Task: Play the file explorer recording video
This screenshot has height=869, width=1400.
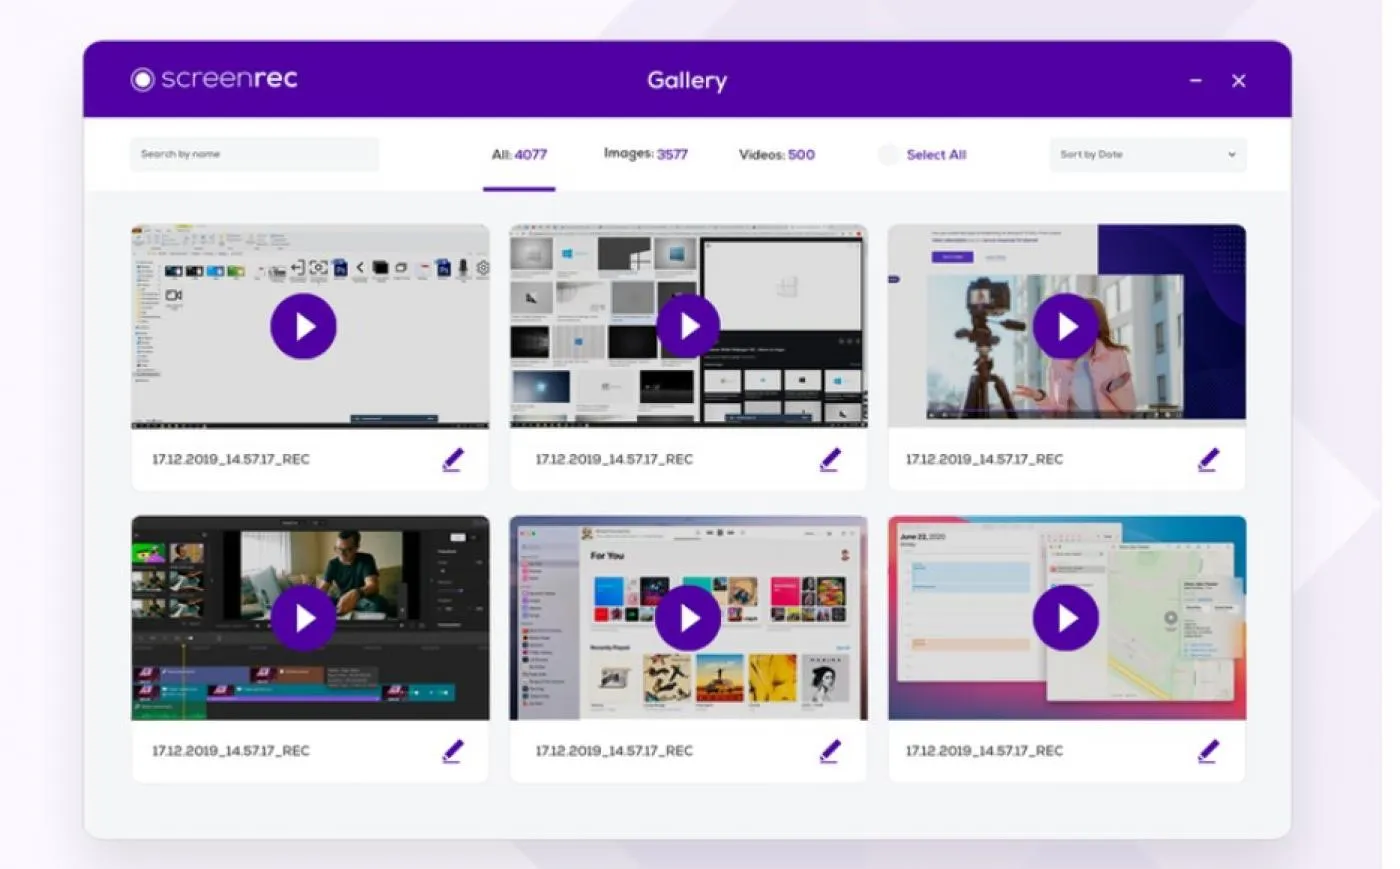Action: 303,326
